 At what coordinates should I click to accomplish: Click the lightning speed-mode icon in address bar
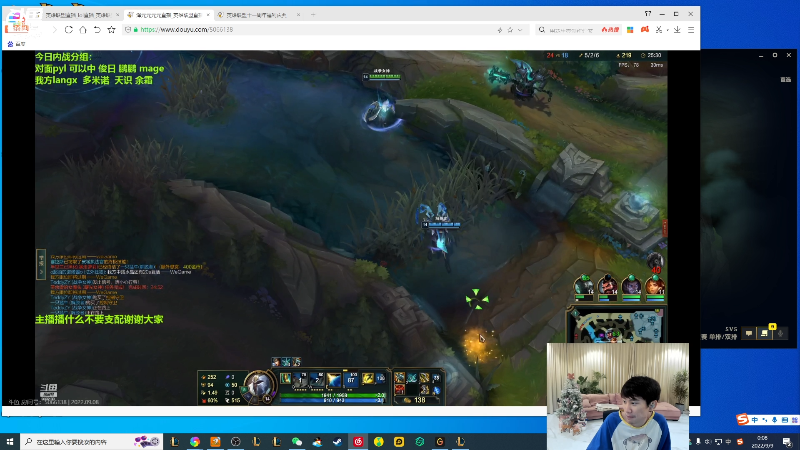(499, 30)
